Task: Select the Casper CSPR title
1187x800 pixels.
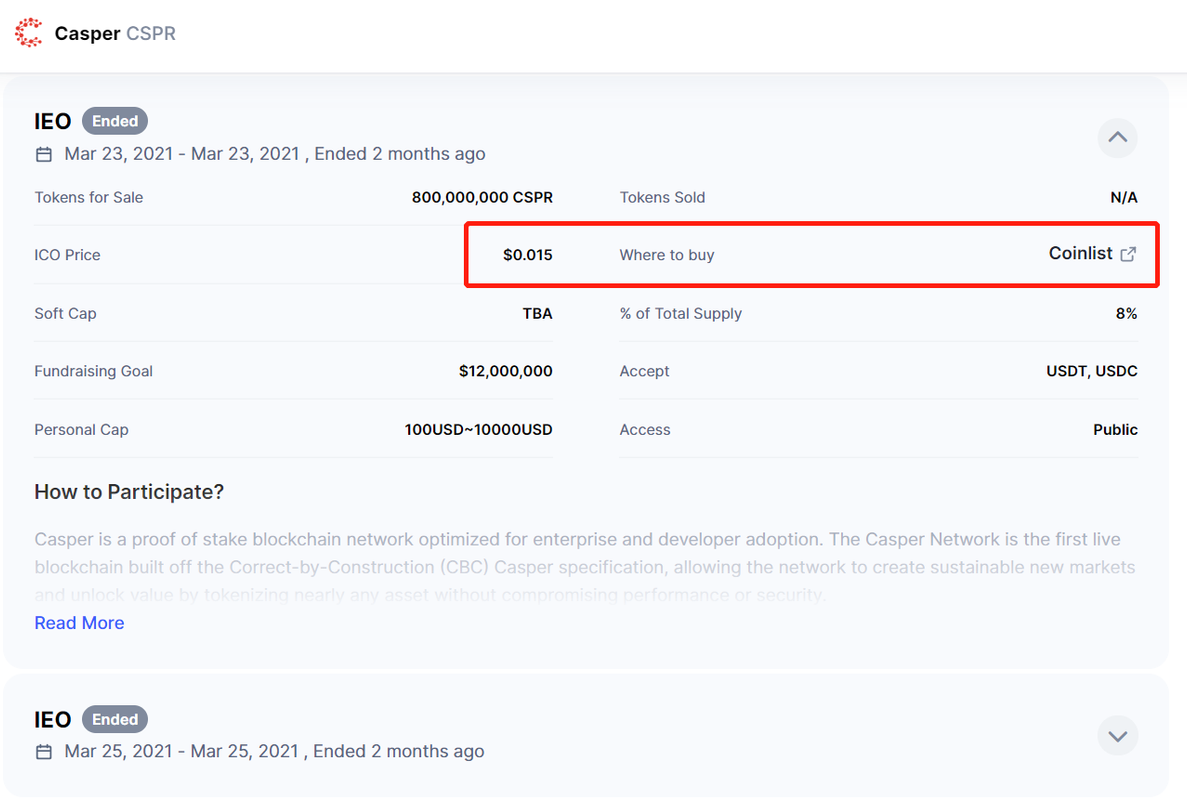Action: (115, 33)
